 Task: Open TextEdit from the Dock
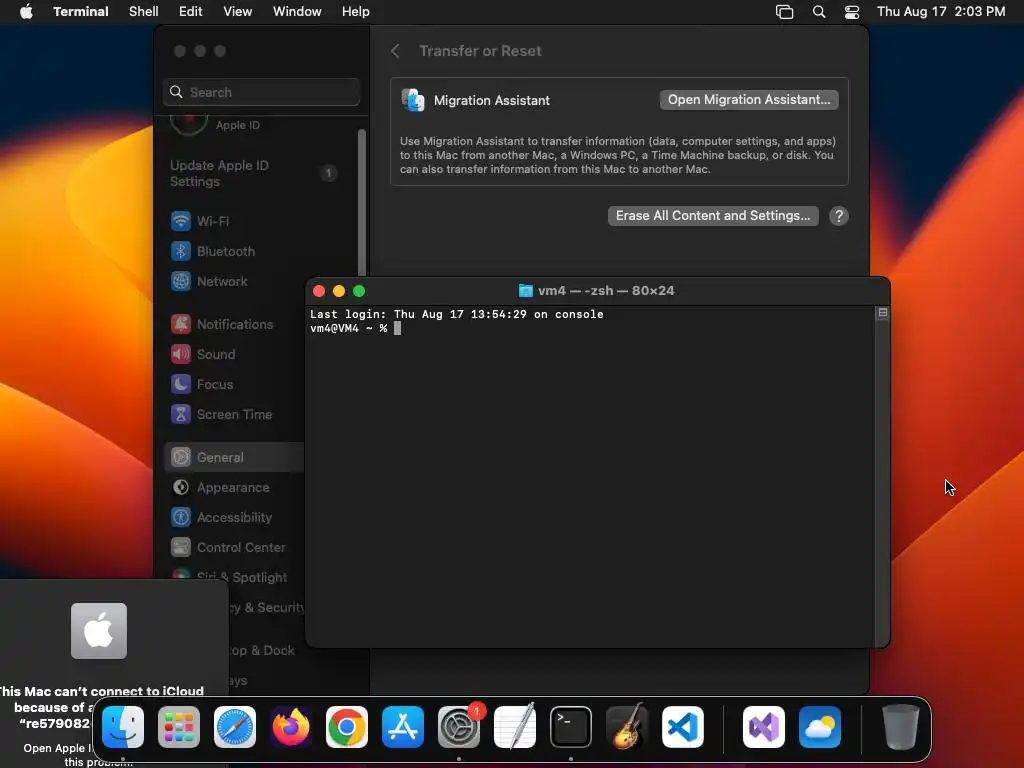coord(515,727)
